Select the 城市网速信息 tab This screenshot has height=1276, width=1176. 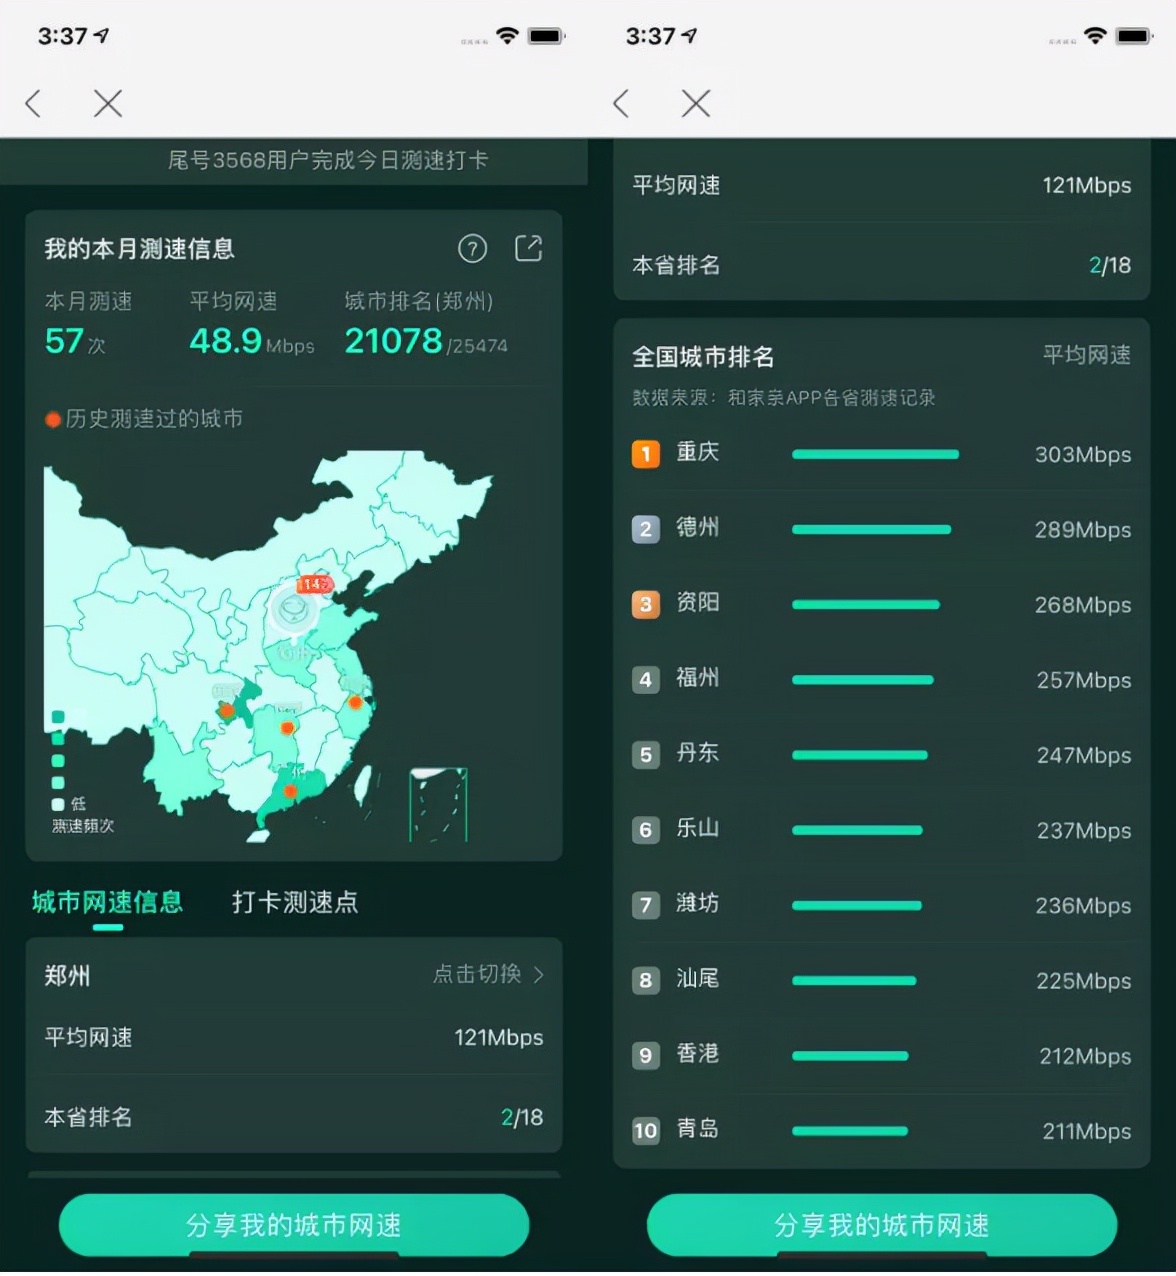(106, 902)
